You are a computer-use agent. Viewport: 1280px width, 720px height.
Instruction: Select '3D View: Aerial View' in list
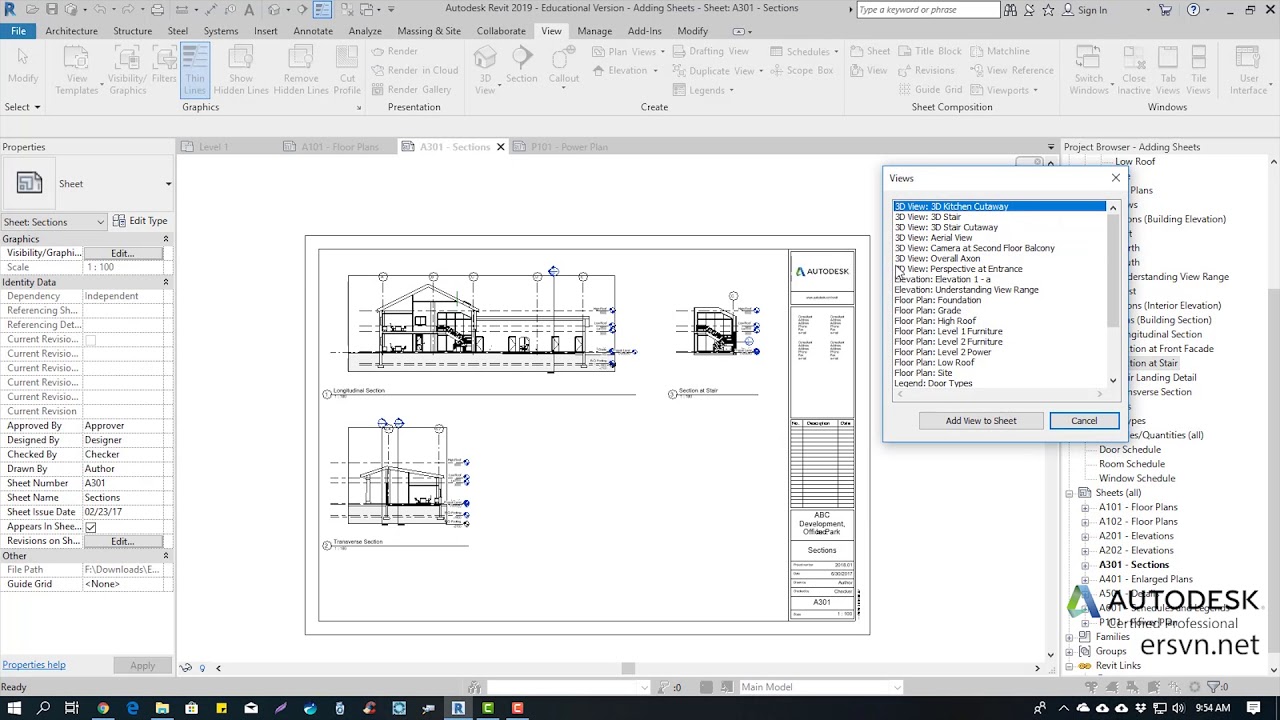point(933,238)
